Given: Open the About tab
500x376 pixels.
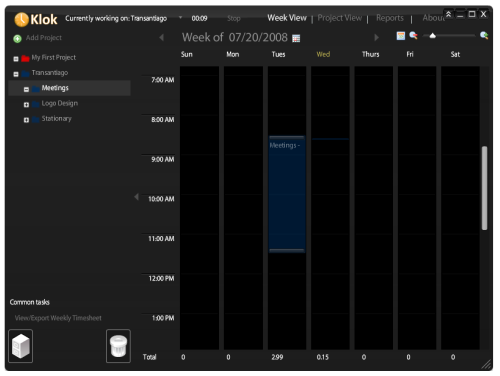Looking at the screenshot, I should [x=433, y=18].
